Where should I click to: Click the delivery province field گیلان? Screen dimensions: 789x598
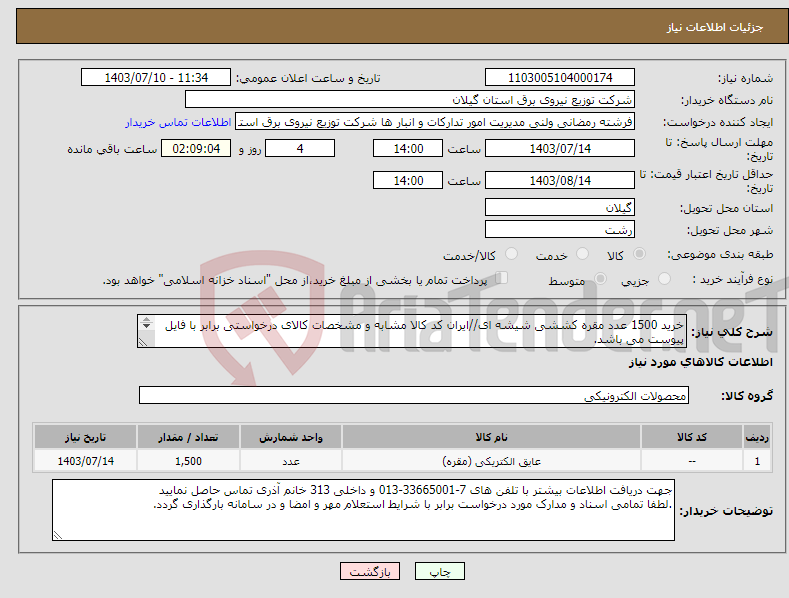pos(560,207)
